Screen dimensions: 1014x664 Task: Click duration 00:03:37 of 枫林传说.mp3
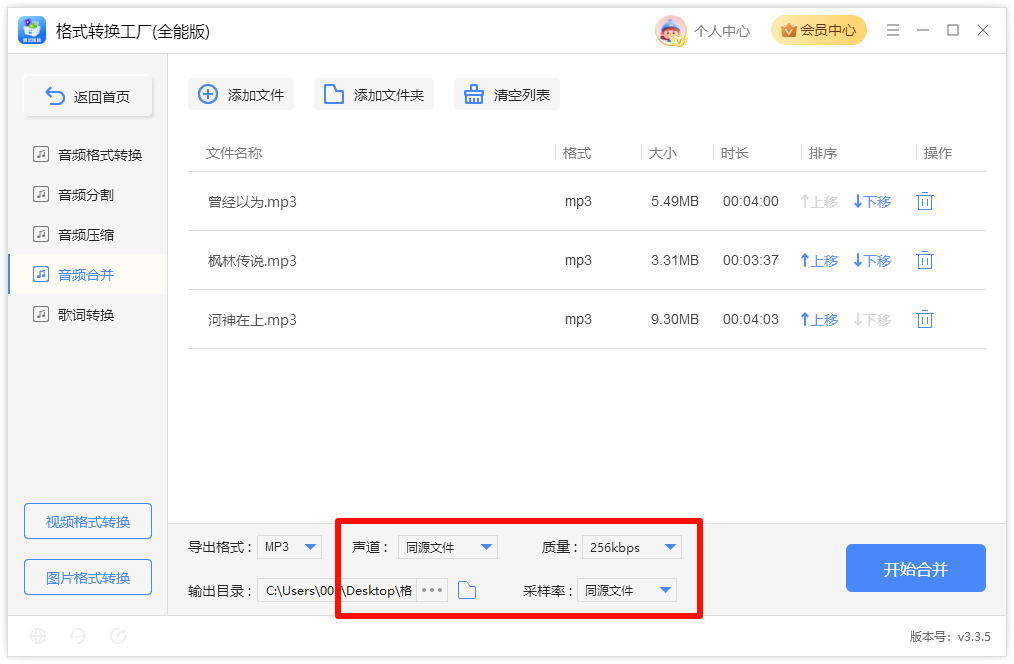pyautogui.click(x=751, y=260)
